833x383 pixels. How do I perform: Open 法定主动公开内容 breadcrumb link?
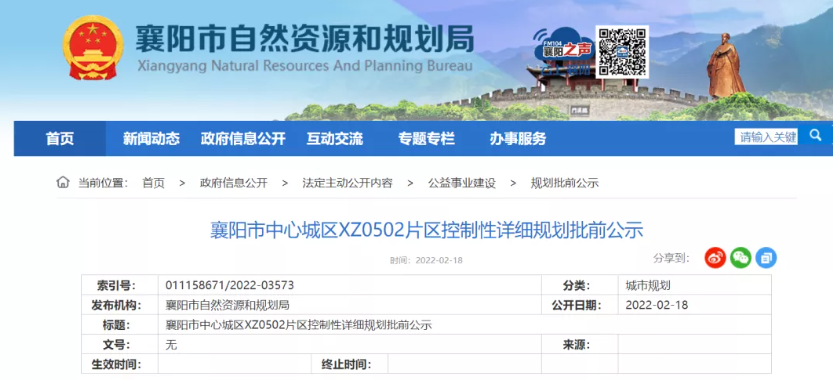click(x=347, y=183)
